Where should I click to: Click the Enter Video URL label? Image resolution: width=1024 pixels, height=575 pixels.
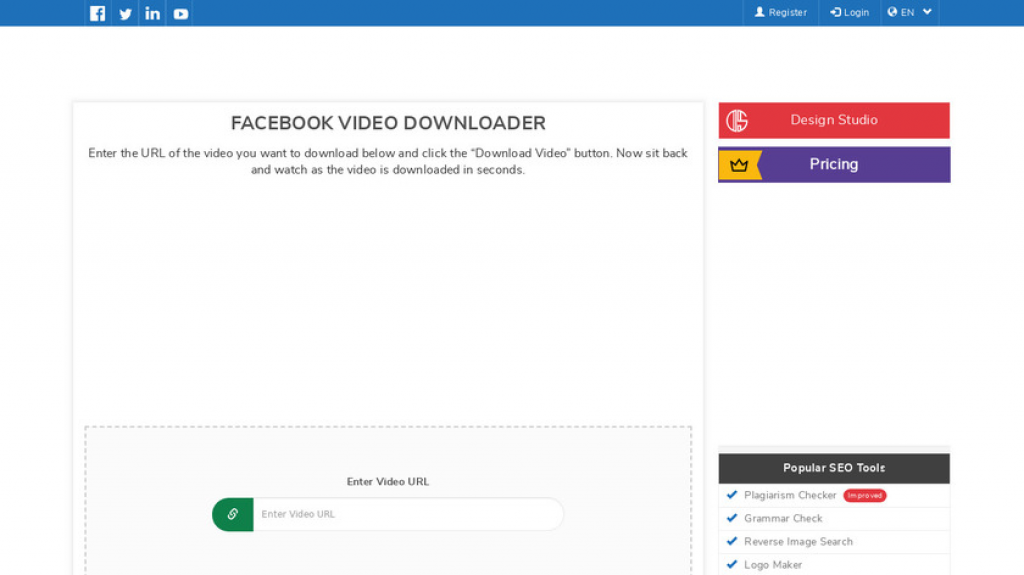click(x=388, y=482)
